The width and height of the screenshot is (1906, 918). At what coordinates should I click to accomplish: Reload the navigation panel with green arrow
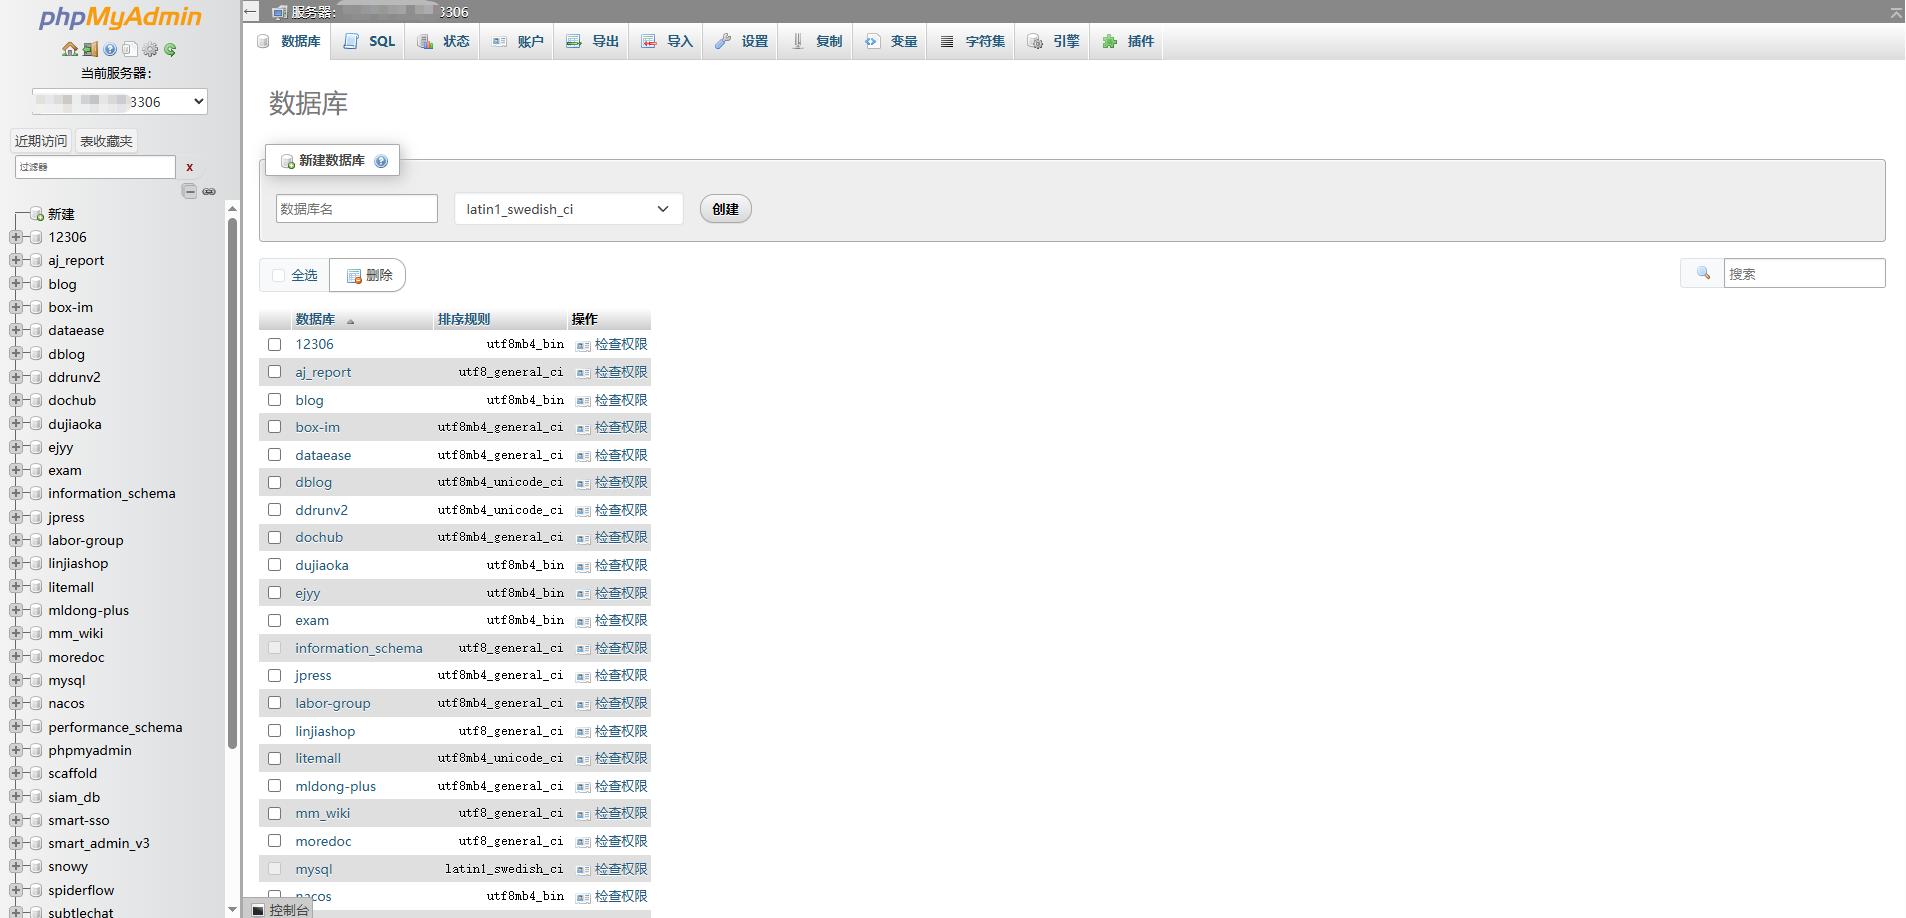point(170,49)
